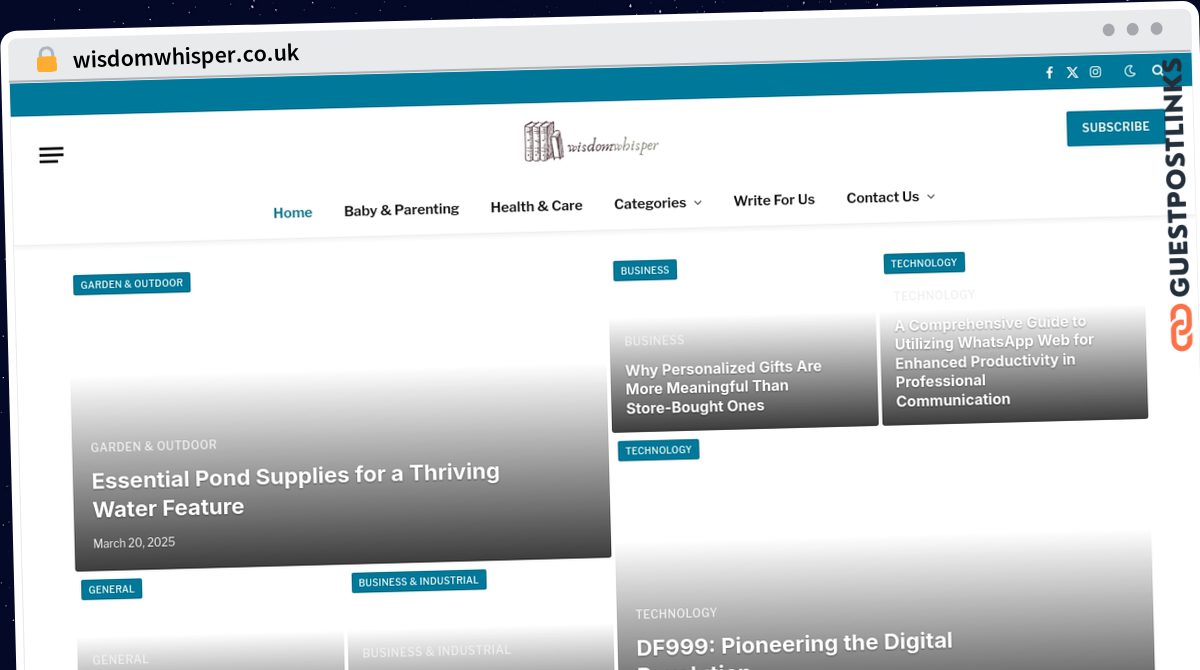Click GARDEN & OUTDOOR label above pond title

(154, 446)
